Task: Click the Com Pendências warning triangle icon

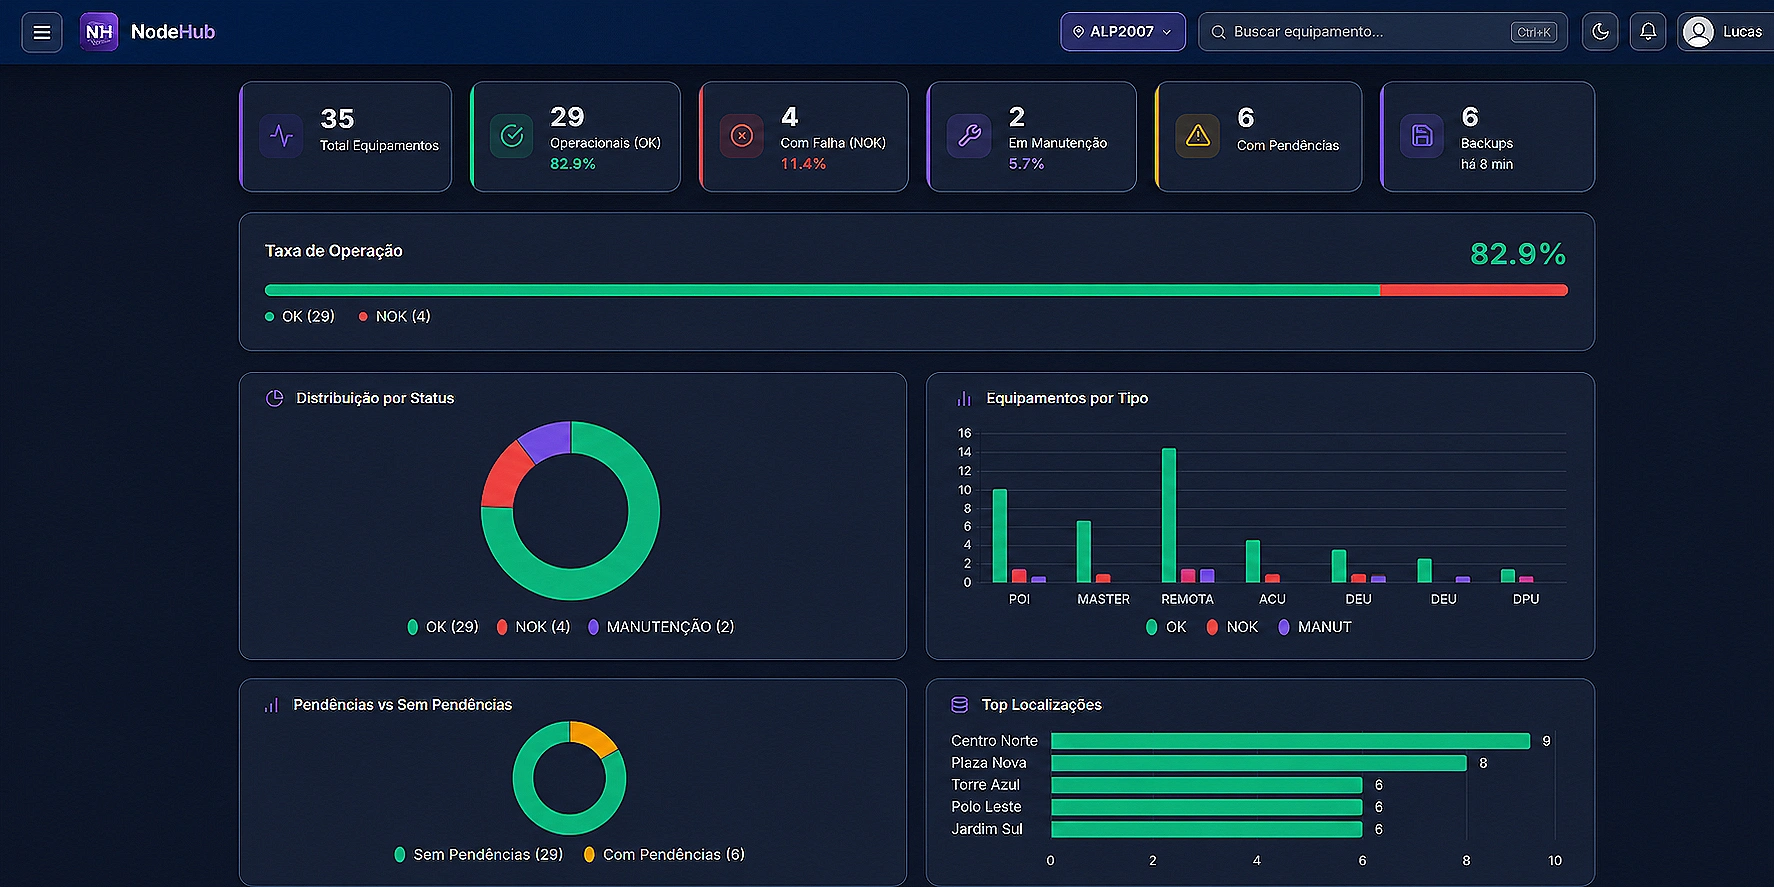Action: click(1198, 136)
